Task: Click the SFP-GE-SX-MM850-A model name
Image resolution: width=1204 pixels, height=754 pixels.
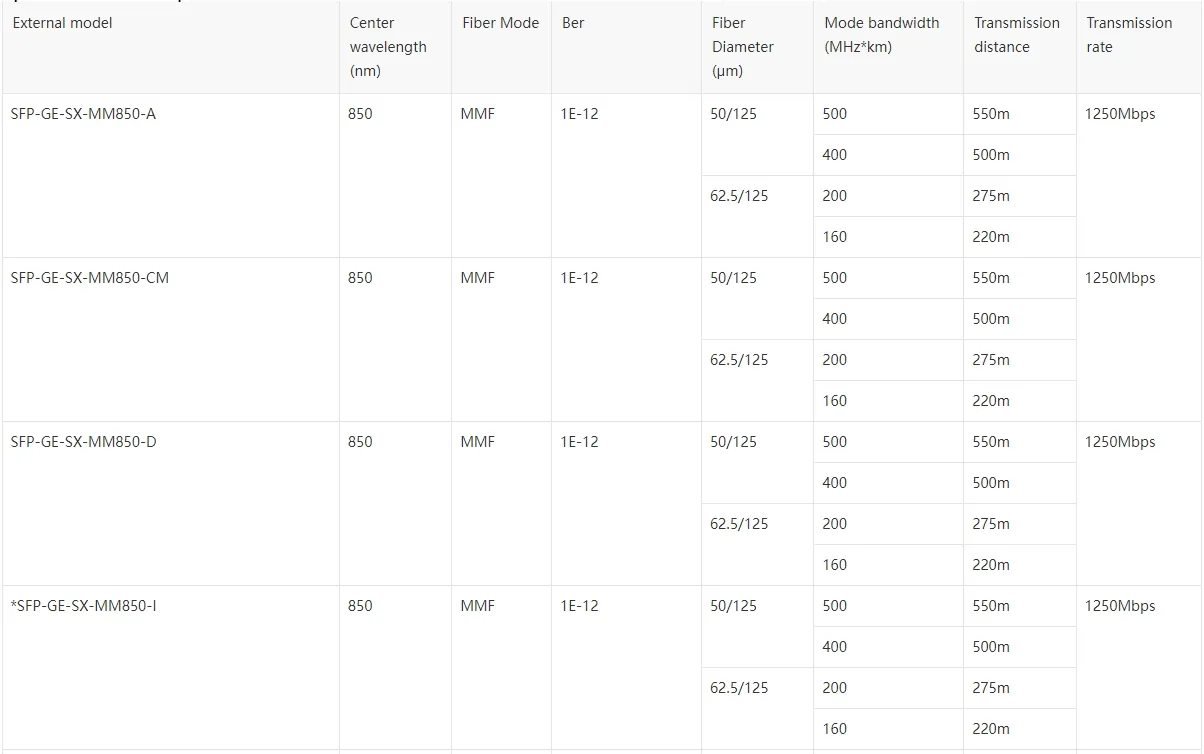Action: coord(83,114)
